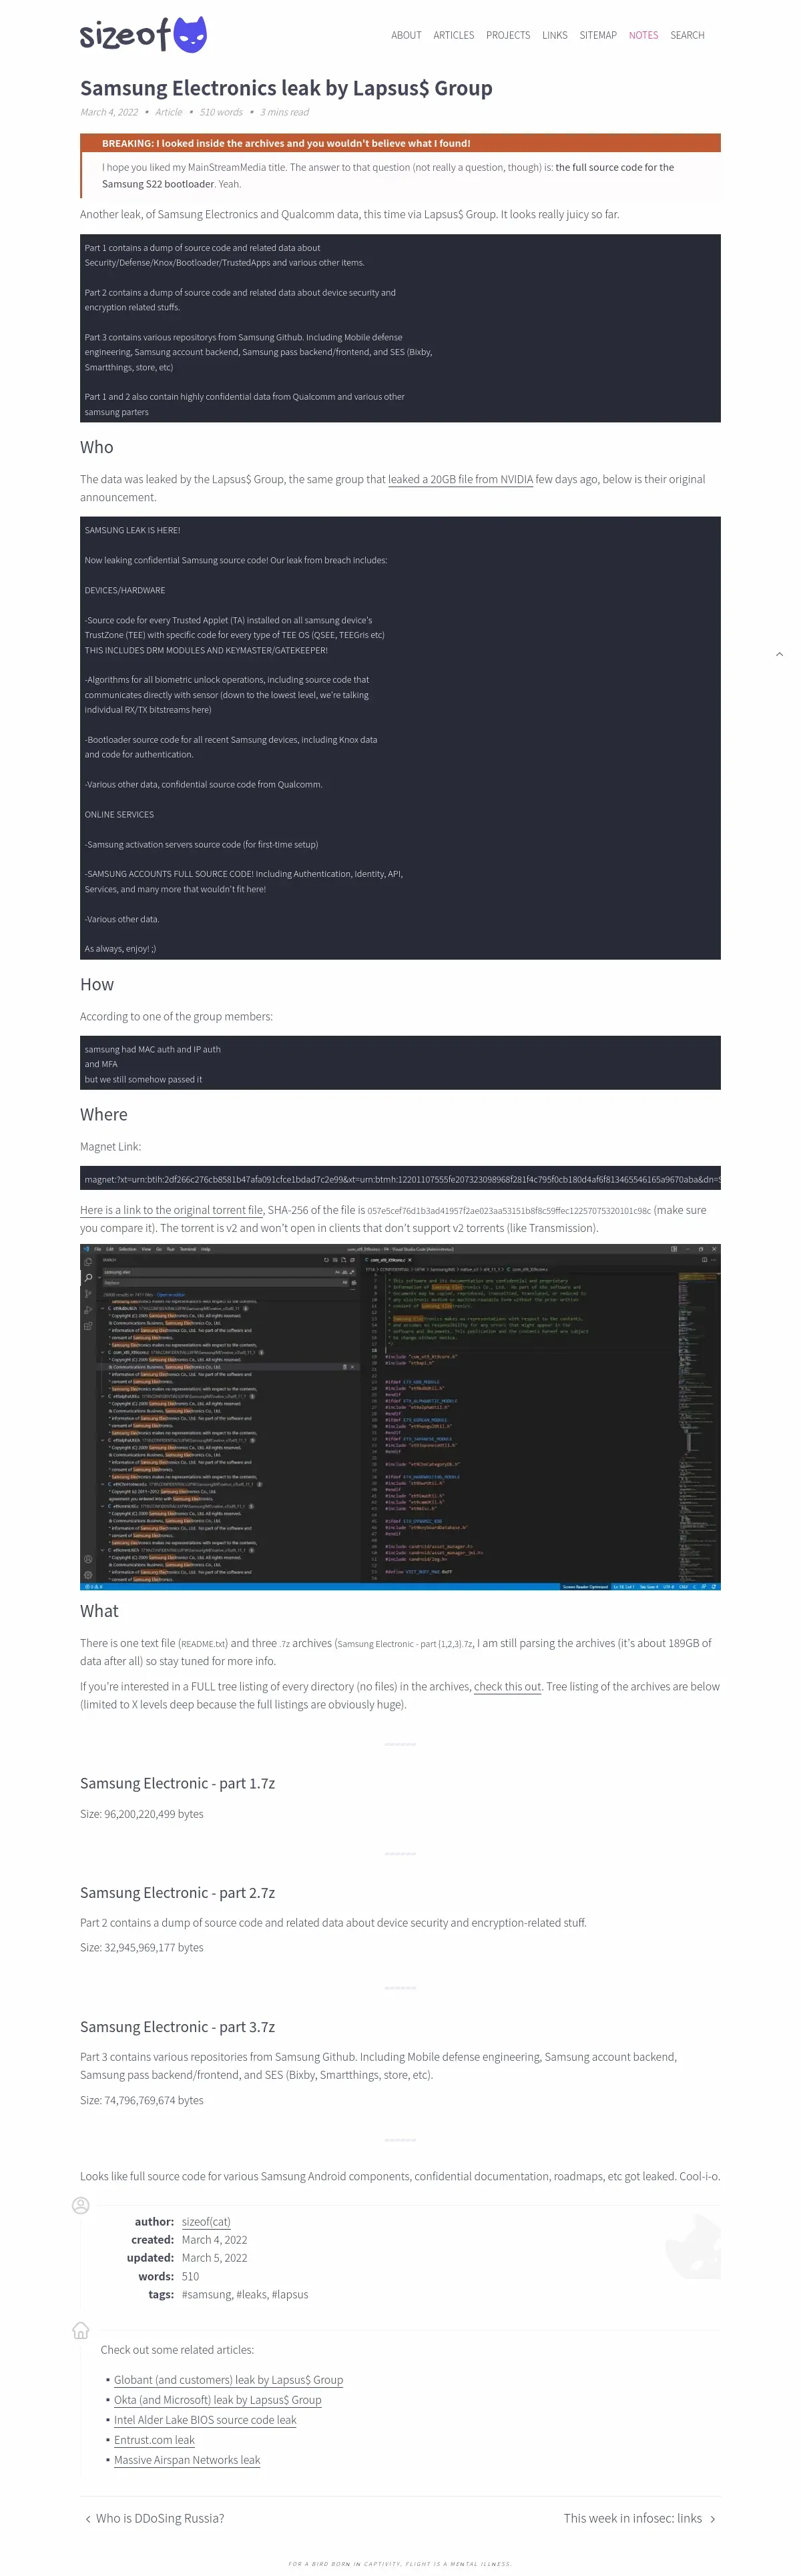Viewport: 801px width, 2576px height.
Task: Click the 'Who' section heading
Action: 97,447
